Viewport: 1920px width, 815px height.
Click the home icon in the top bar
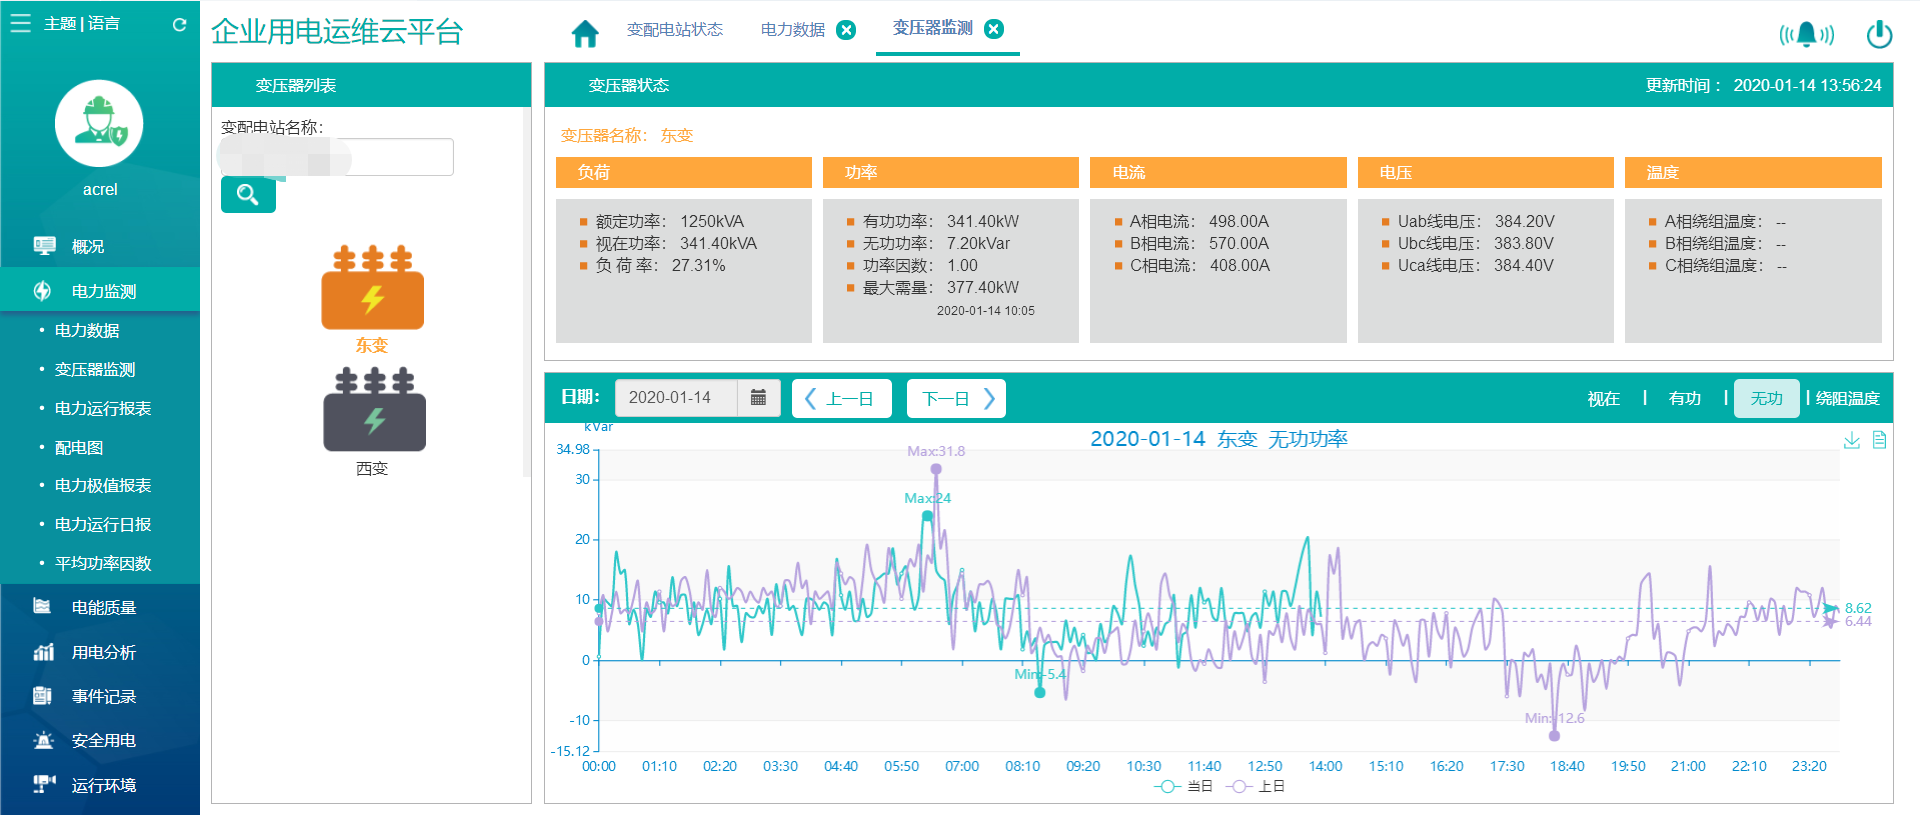[585, 33]
